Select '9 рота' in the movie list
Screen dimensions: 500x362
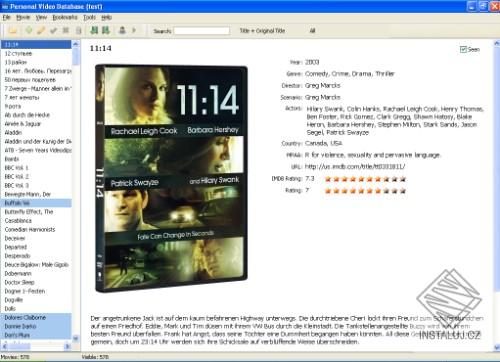(x=36, y=106)
